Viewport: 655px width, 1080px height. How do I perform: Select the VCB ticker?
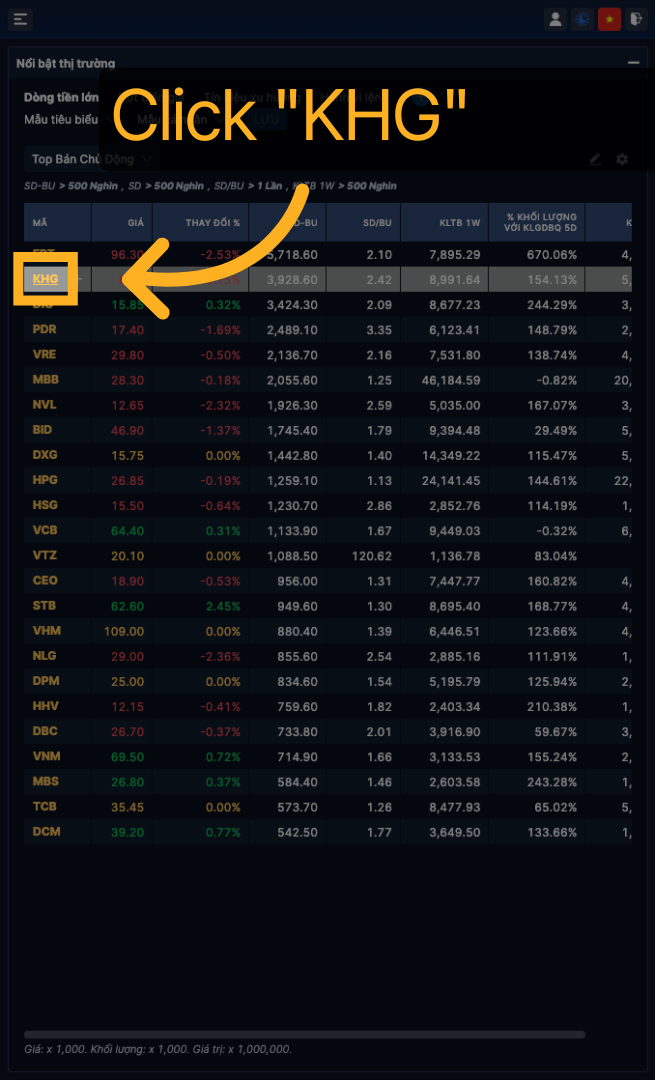[x=45, y=530]
